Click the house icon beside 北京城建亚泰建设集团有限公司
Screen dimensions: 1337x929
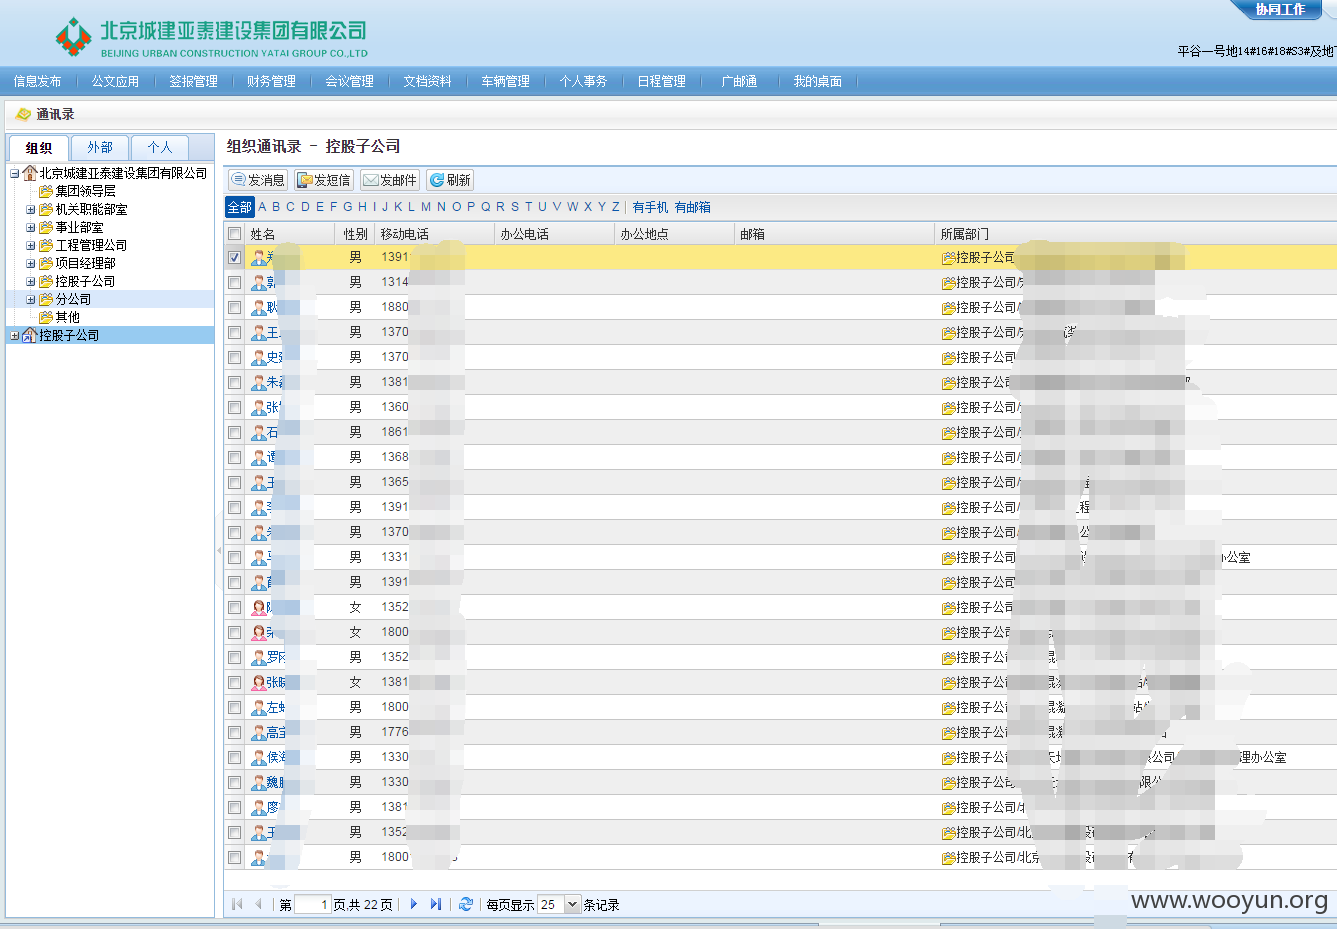30,173
